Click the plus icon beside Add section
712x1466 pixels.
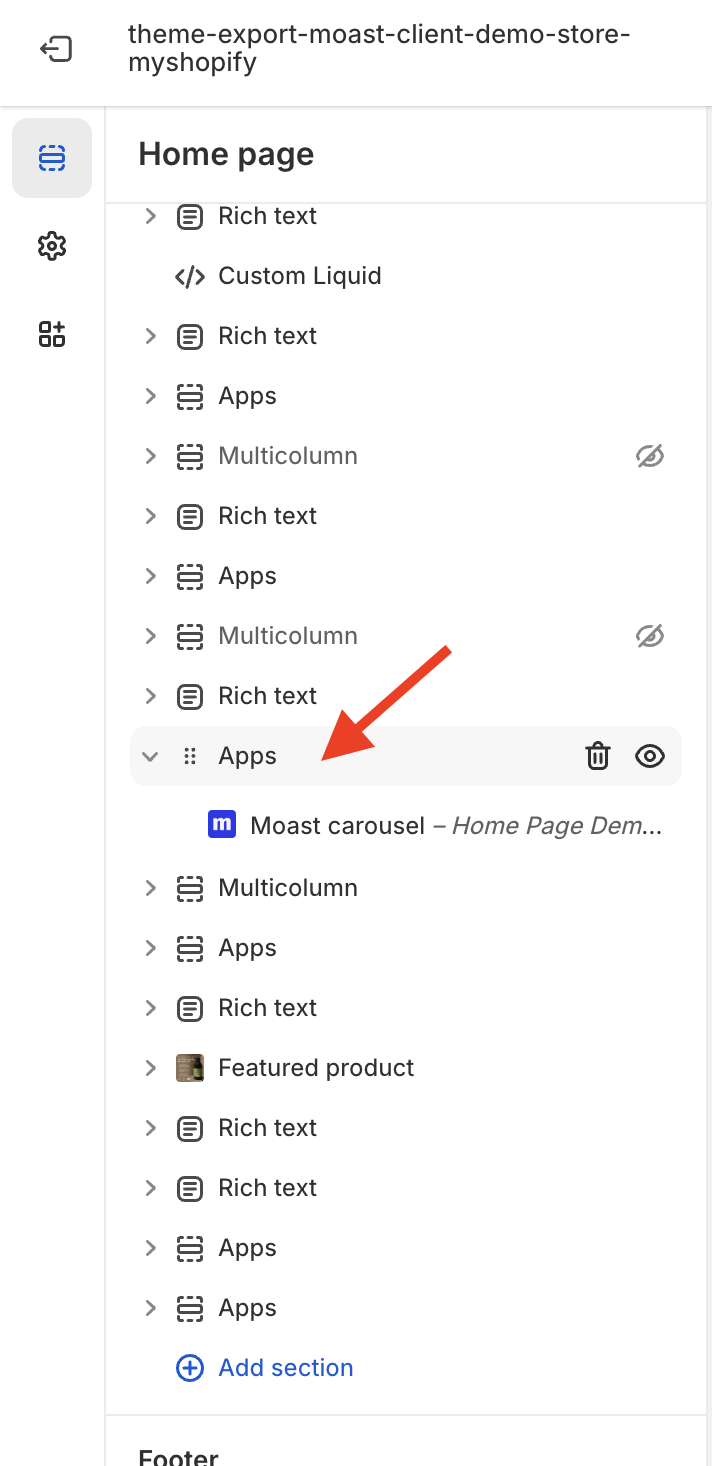click(190, 1368)
